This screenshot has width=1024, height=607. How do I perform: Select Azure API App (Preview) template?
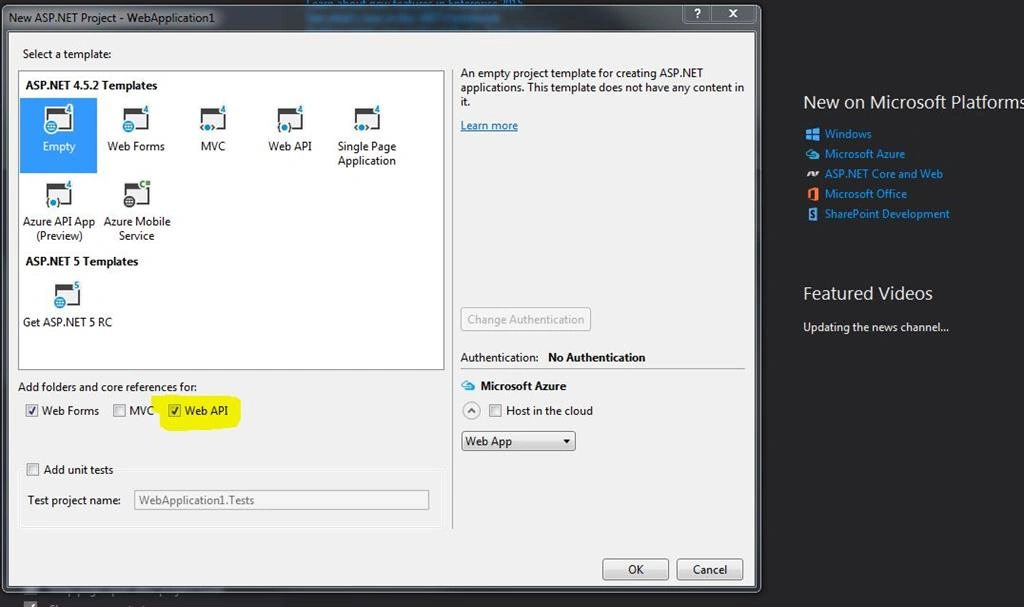pyautogui.click(x=59, y=212)
